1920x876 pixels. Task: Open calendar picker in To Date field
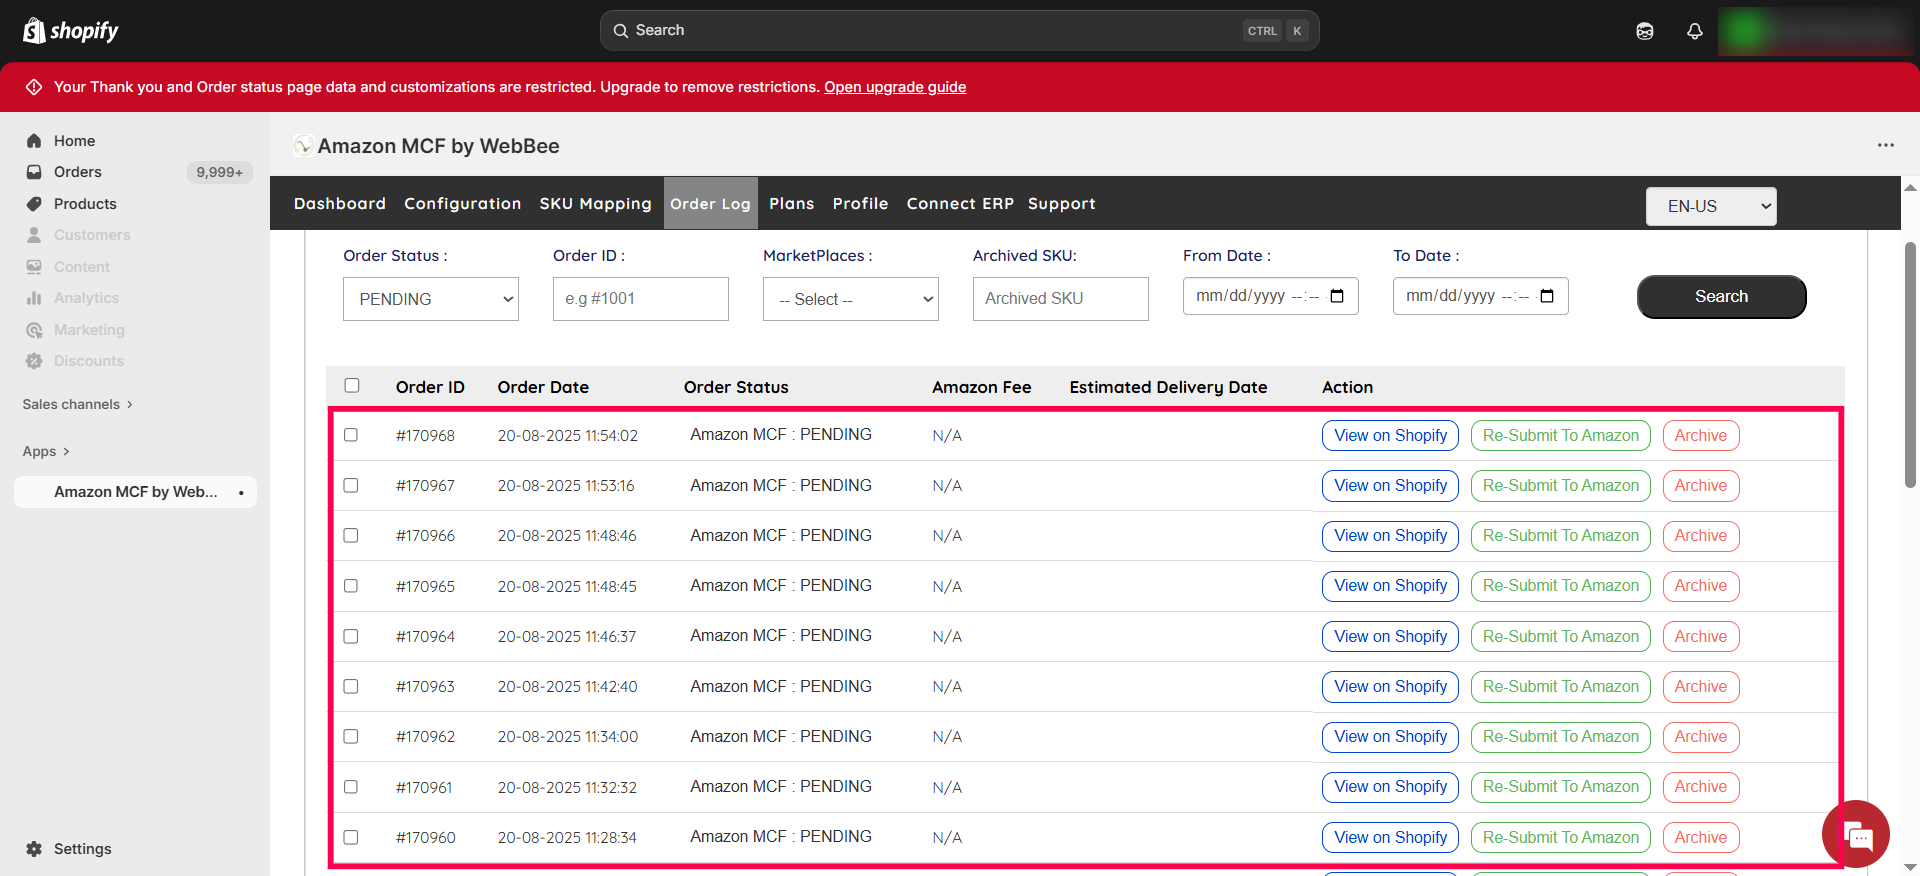coord(1547,296)
